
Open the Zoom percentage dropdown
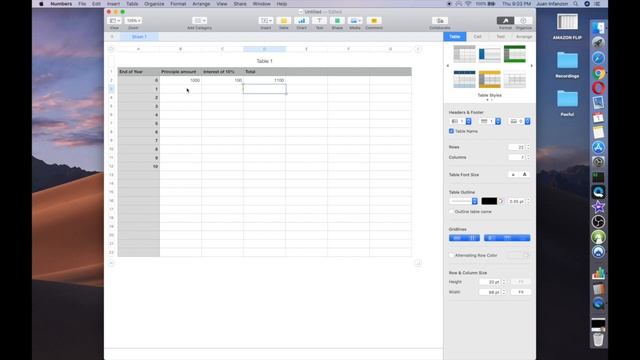133,21
